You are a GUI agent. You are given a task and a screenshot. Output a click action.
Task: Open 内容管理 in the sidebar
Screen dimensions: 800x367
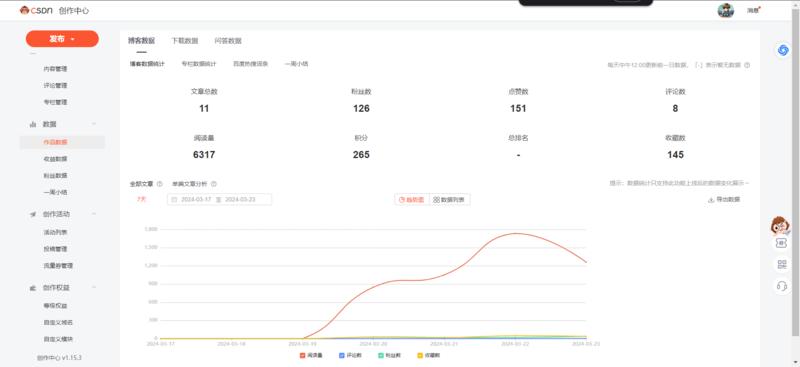click(x=55, y=69)
